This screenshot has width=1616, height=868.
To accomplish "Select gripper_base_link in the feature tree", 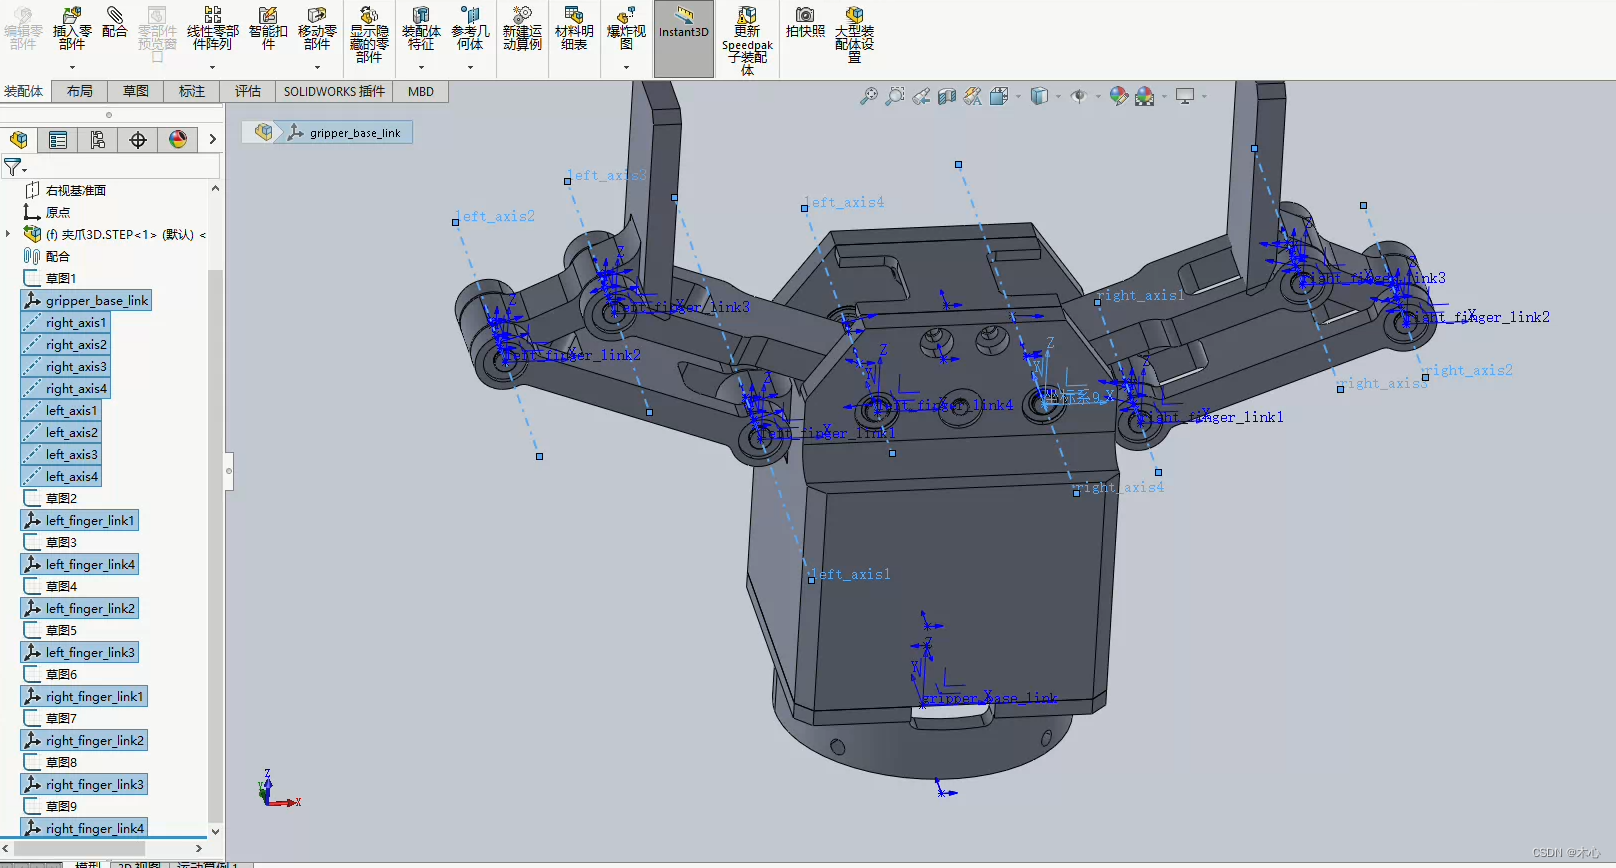I will pos(87,300).
